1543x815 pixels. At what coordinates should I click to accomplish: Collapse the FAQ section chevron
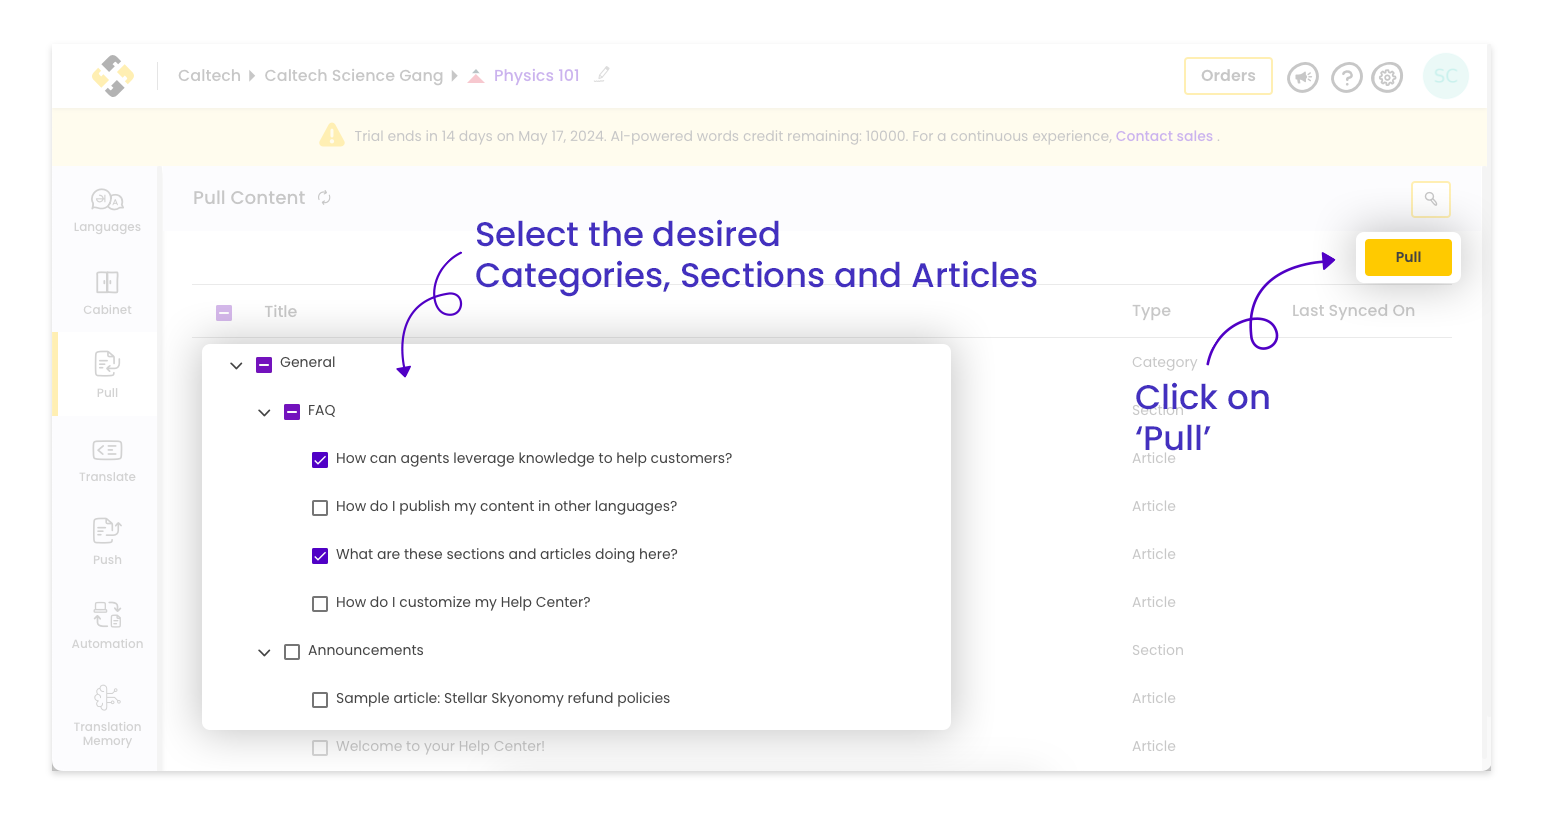[264, 413]
